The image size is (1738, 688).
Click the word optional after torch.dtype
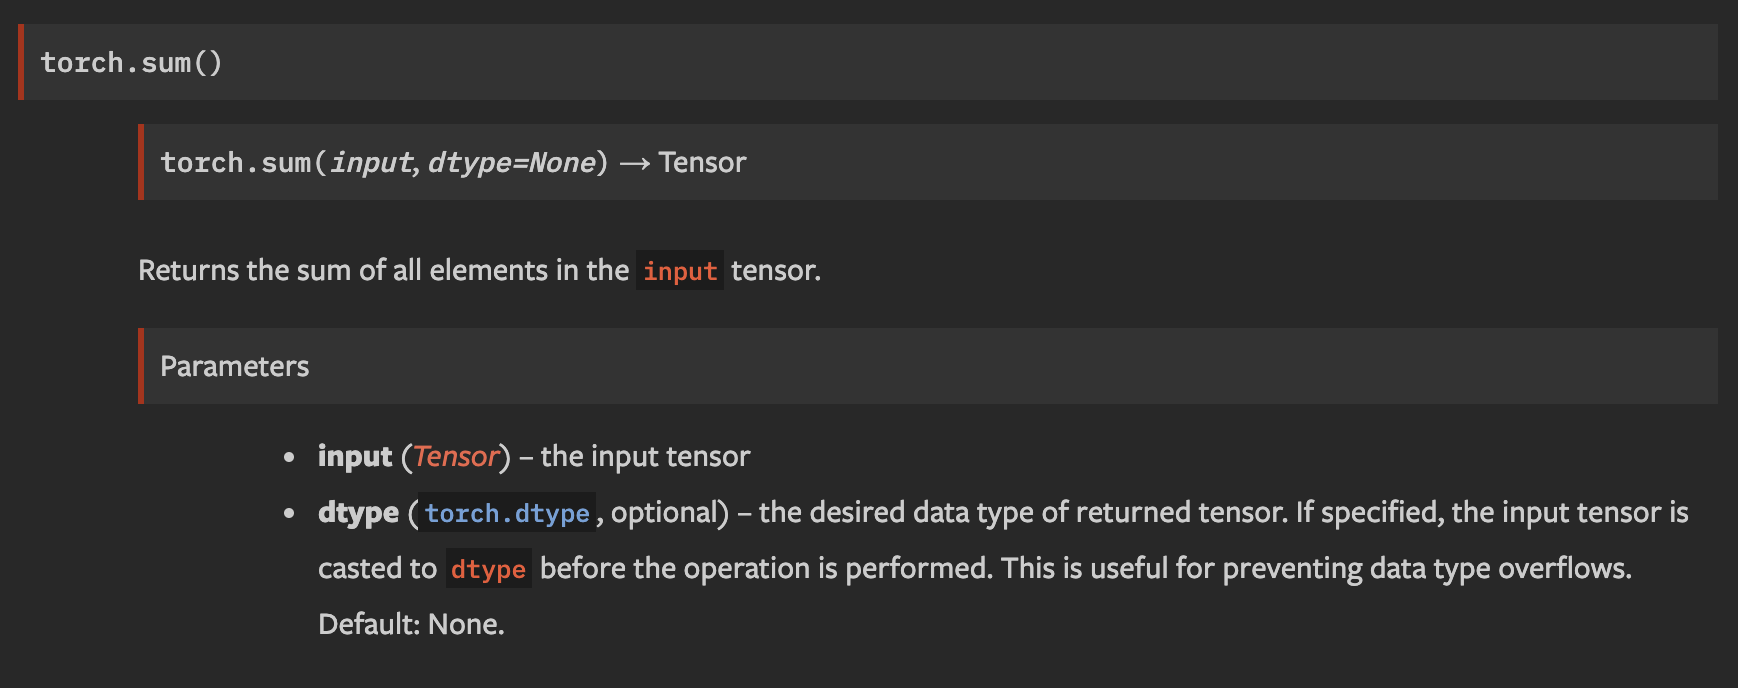coord(664,513)
